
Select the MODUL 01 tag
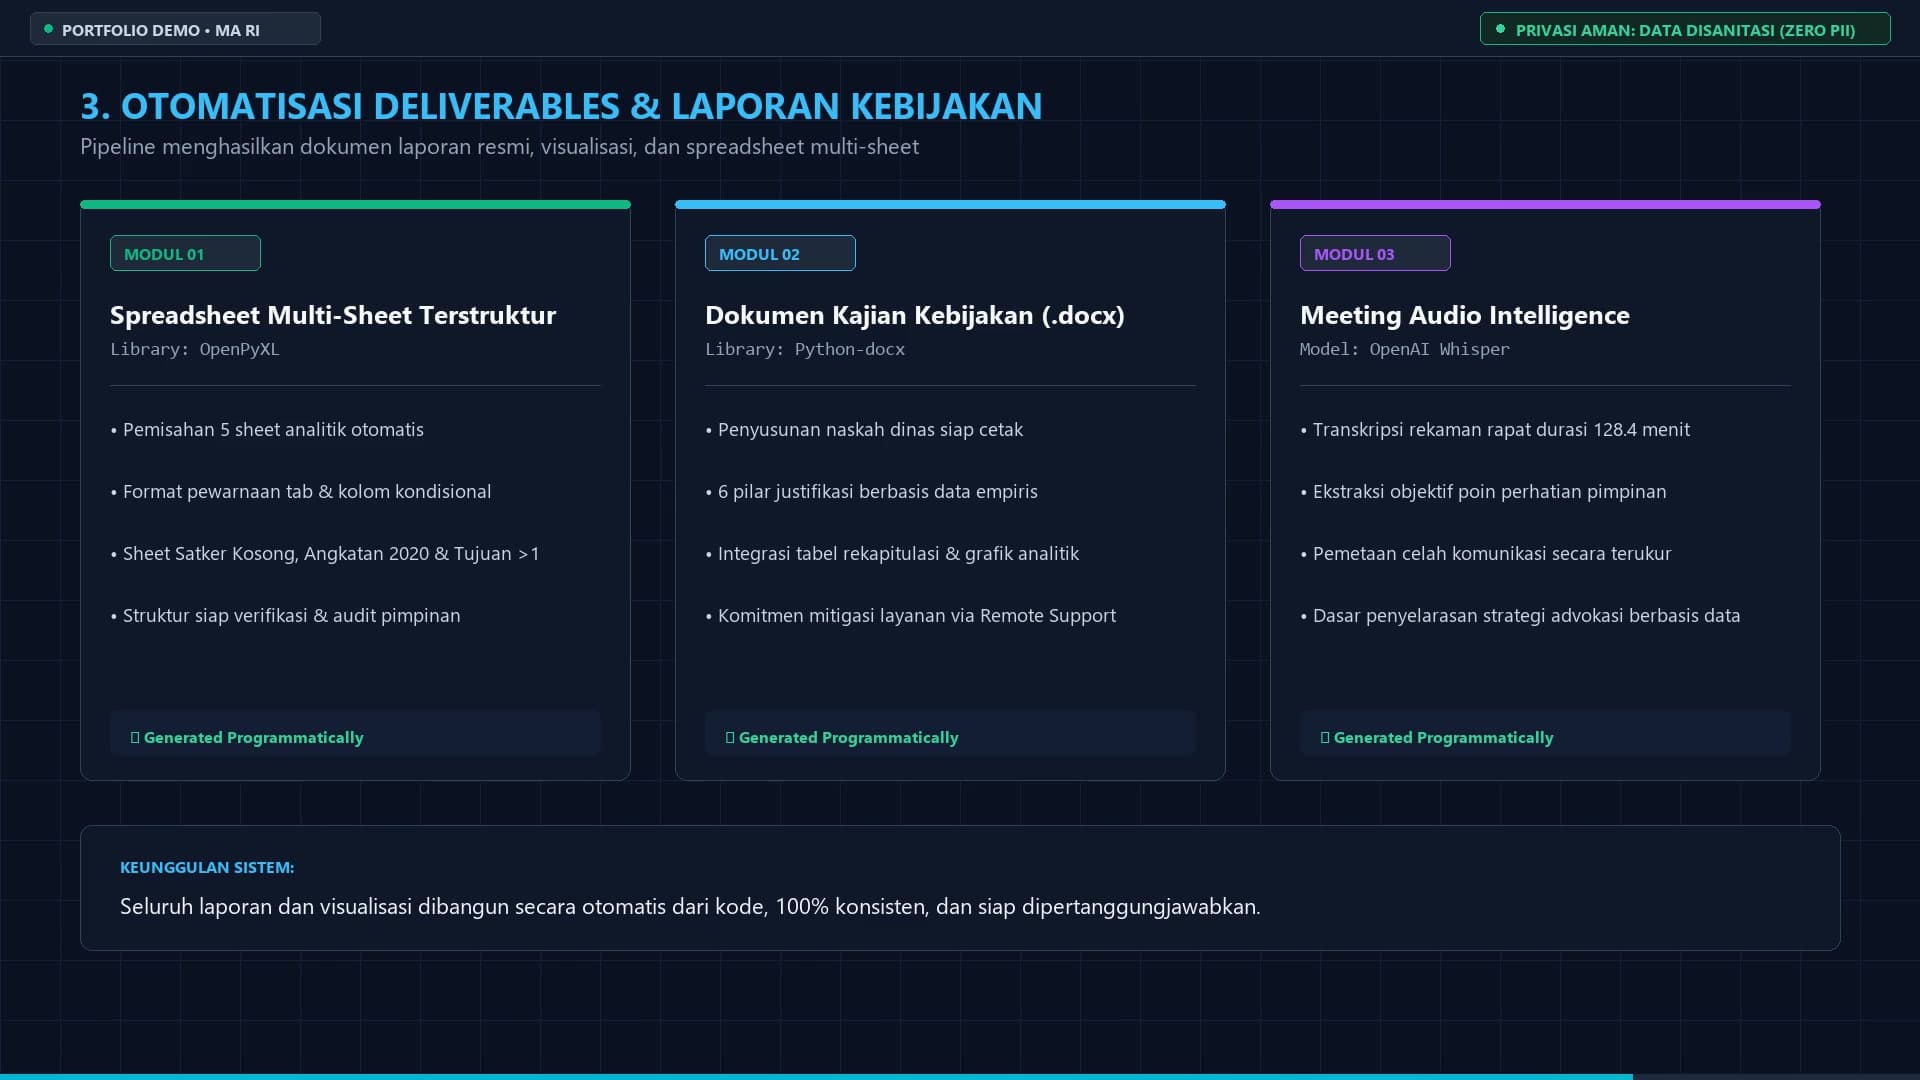click(x=185, y=253)
